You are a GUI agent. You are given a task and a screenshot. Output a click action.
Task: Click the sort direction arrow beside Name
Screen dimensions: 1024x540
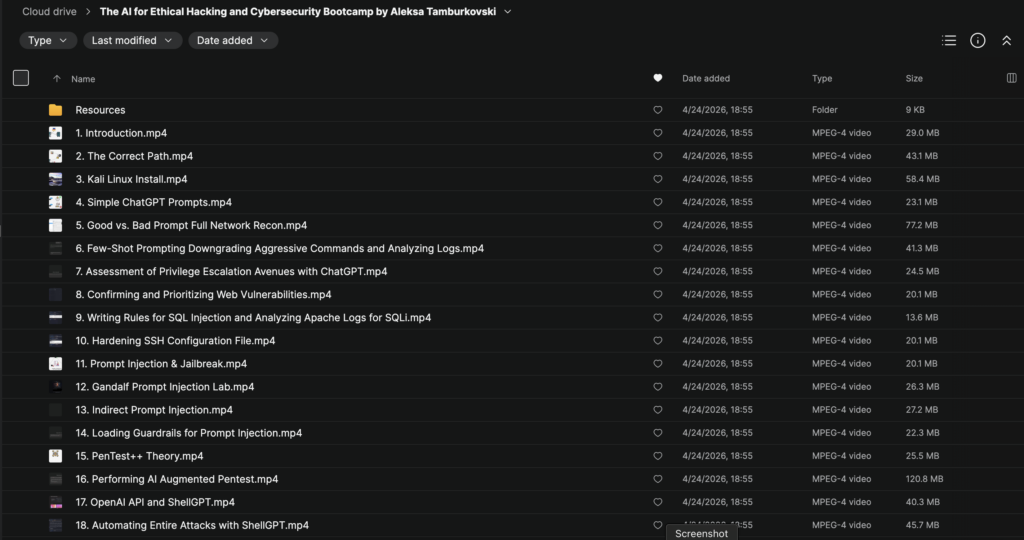(57, 79)
